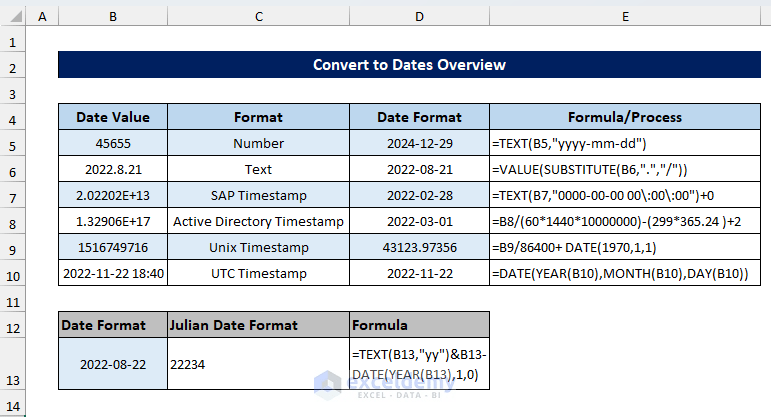This screenshot has height=417, width=771.
Task: Select the cell containing 2.02202E+13
Action: 113,195
